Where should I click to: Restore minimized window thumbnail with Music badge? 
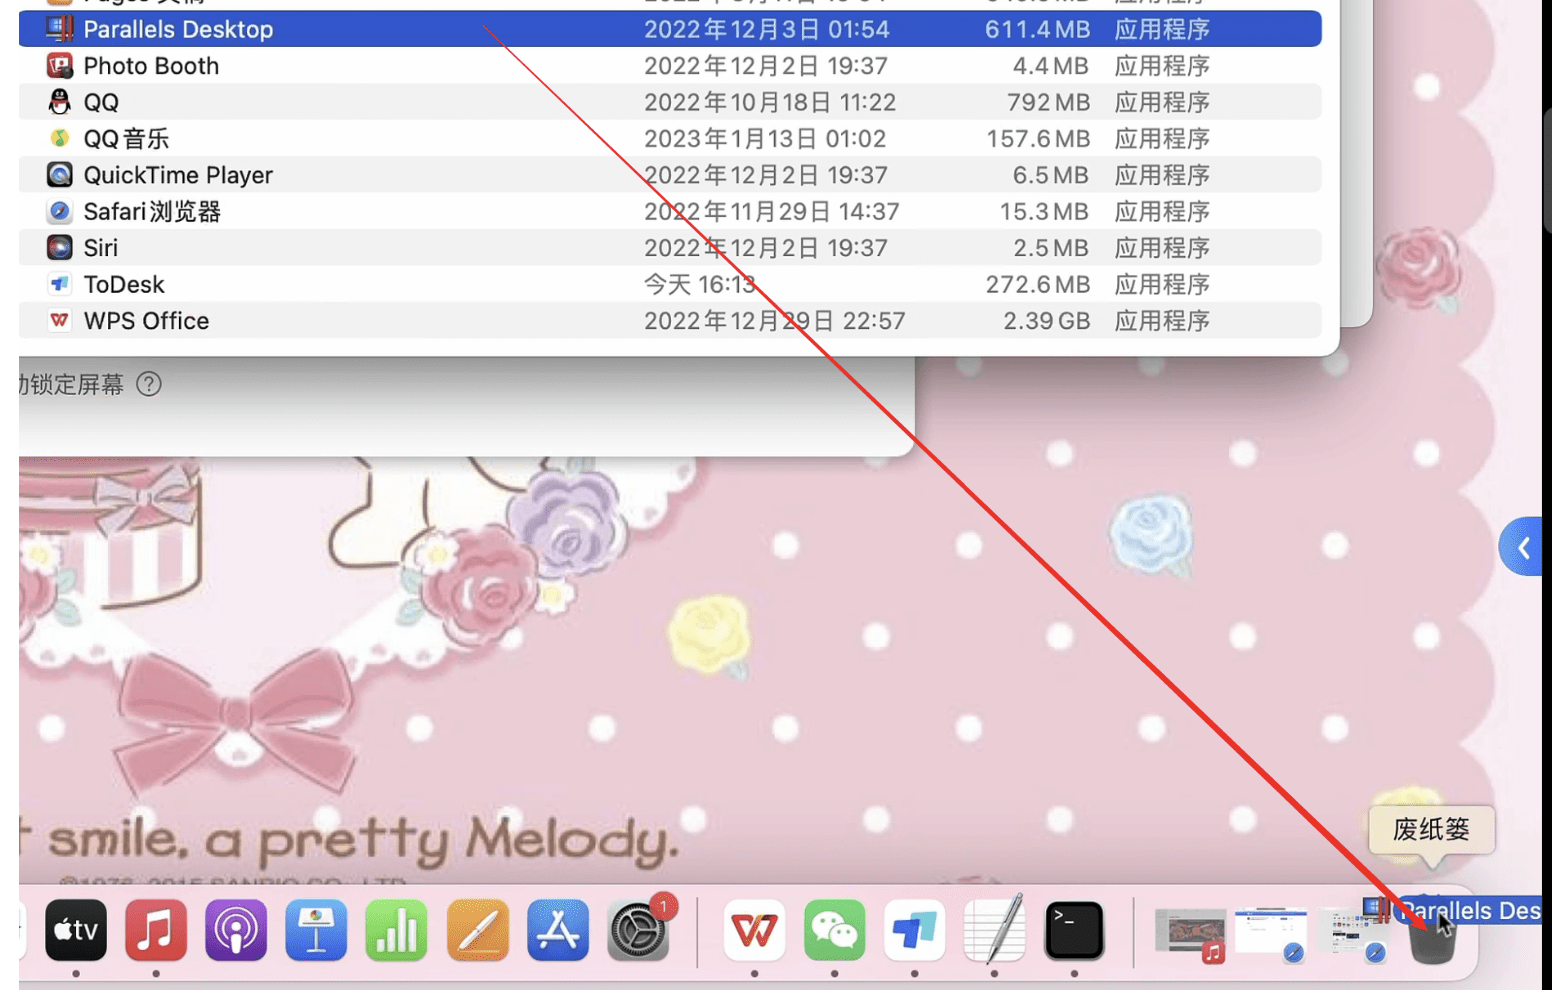coord(1189,932)
